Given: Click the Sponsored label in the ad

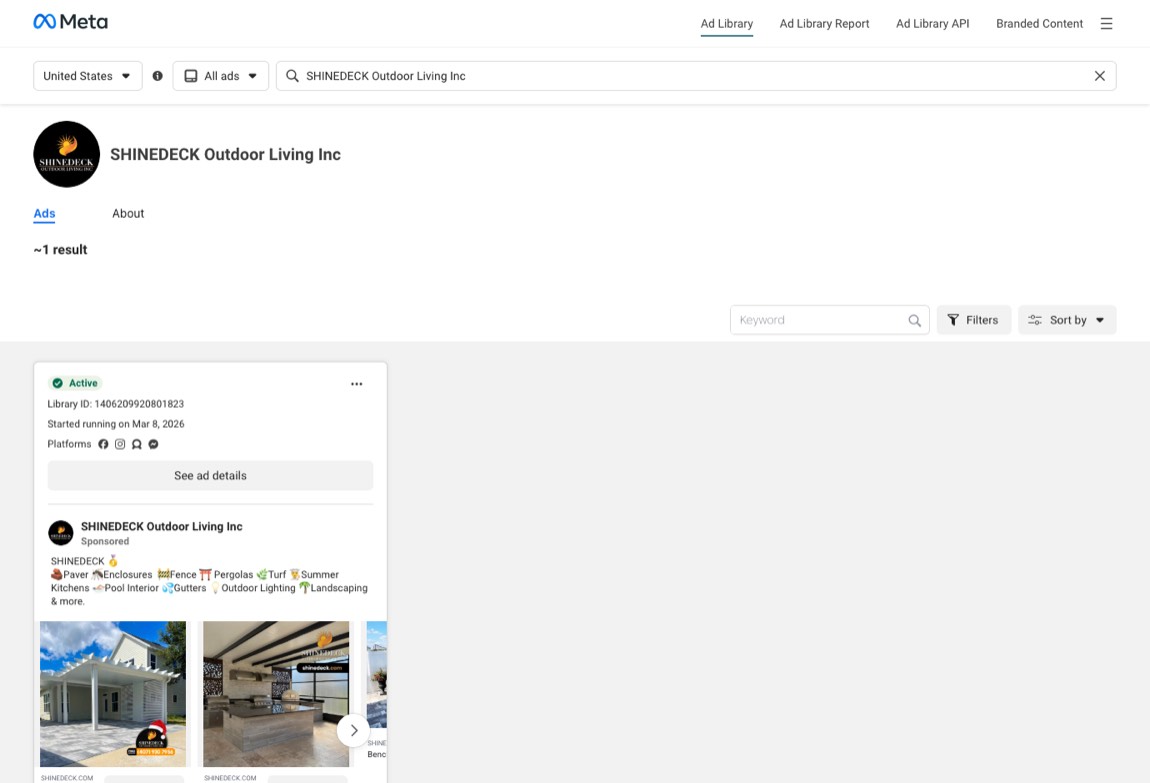Looking at the screenshot, I should [105, 541].
